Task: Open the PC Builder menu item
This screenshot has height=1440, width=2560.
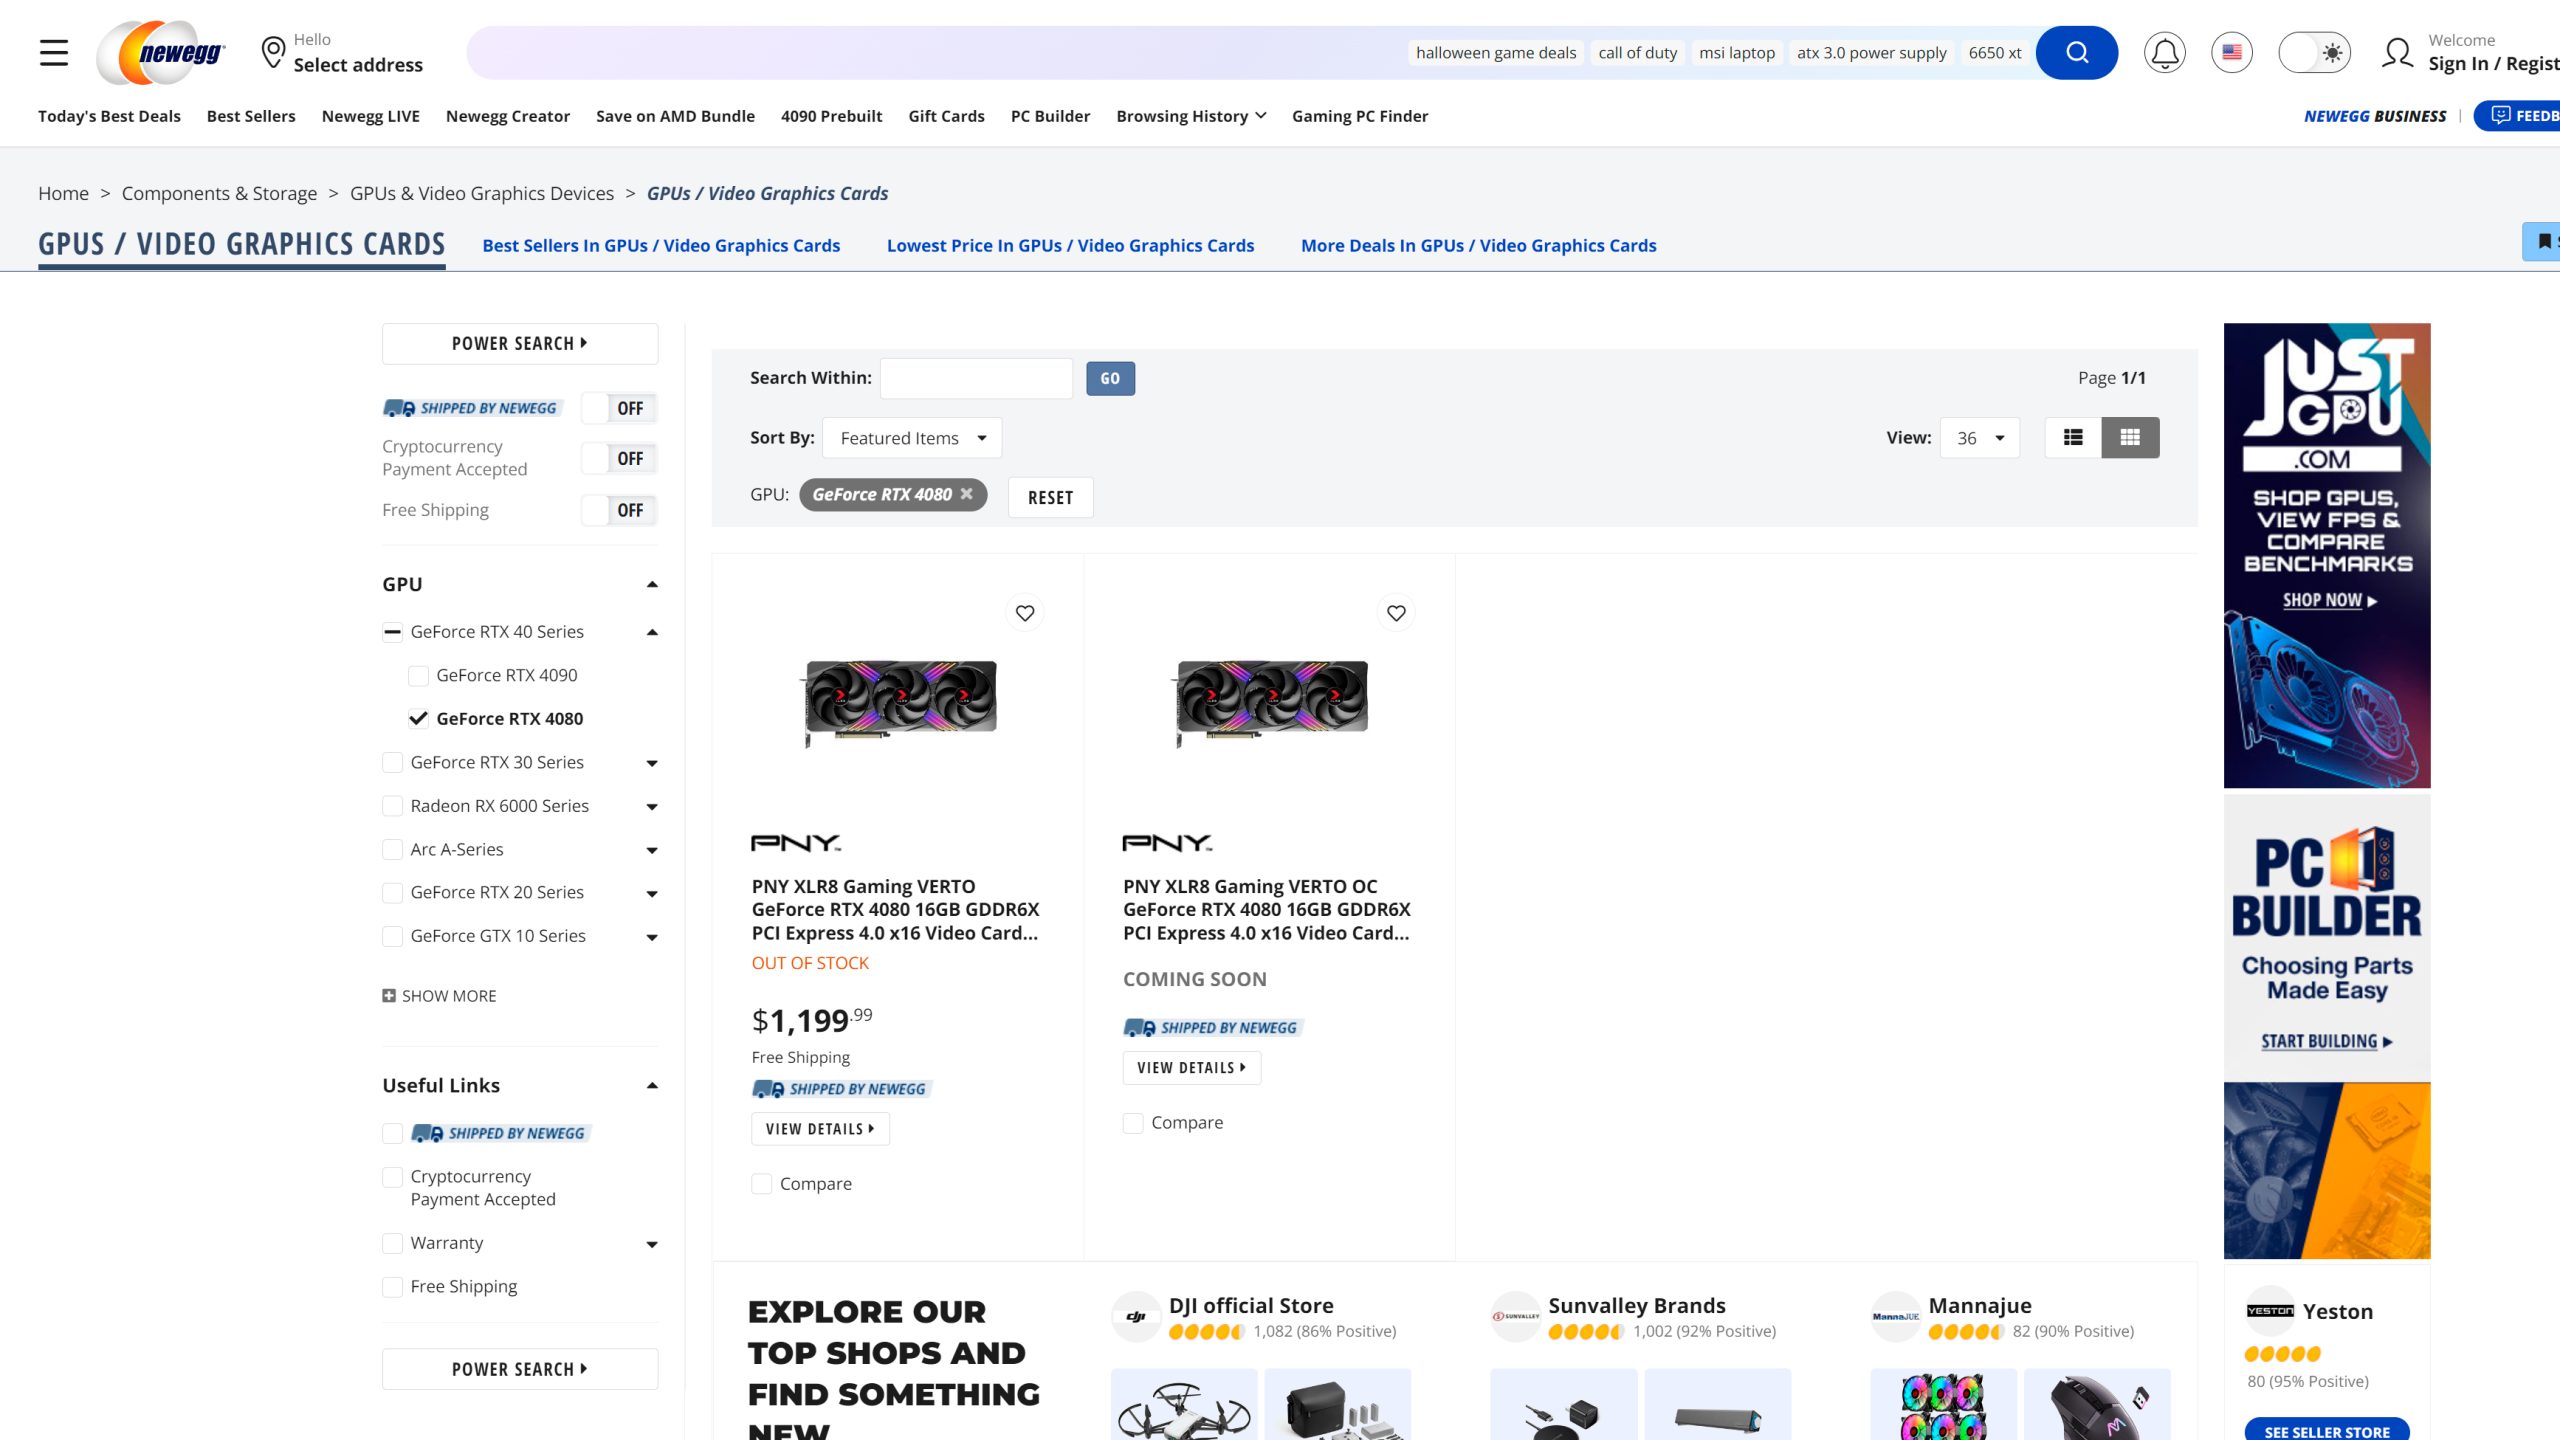Action: coord(1050,116)
